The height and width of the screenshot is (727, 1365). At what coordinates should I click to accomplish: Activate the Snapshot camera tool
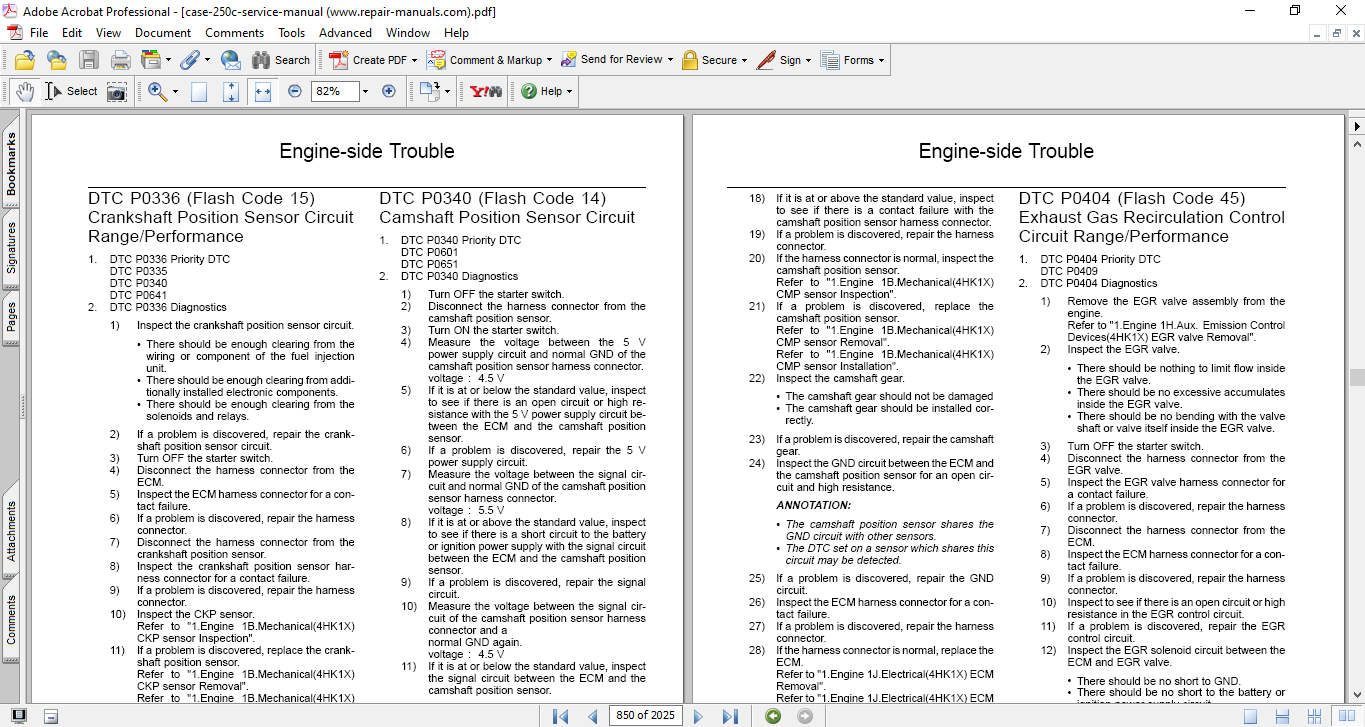117,91
